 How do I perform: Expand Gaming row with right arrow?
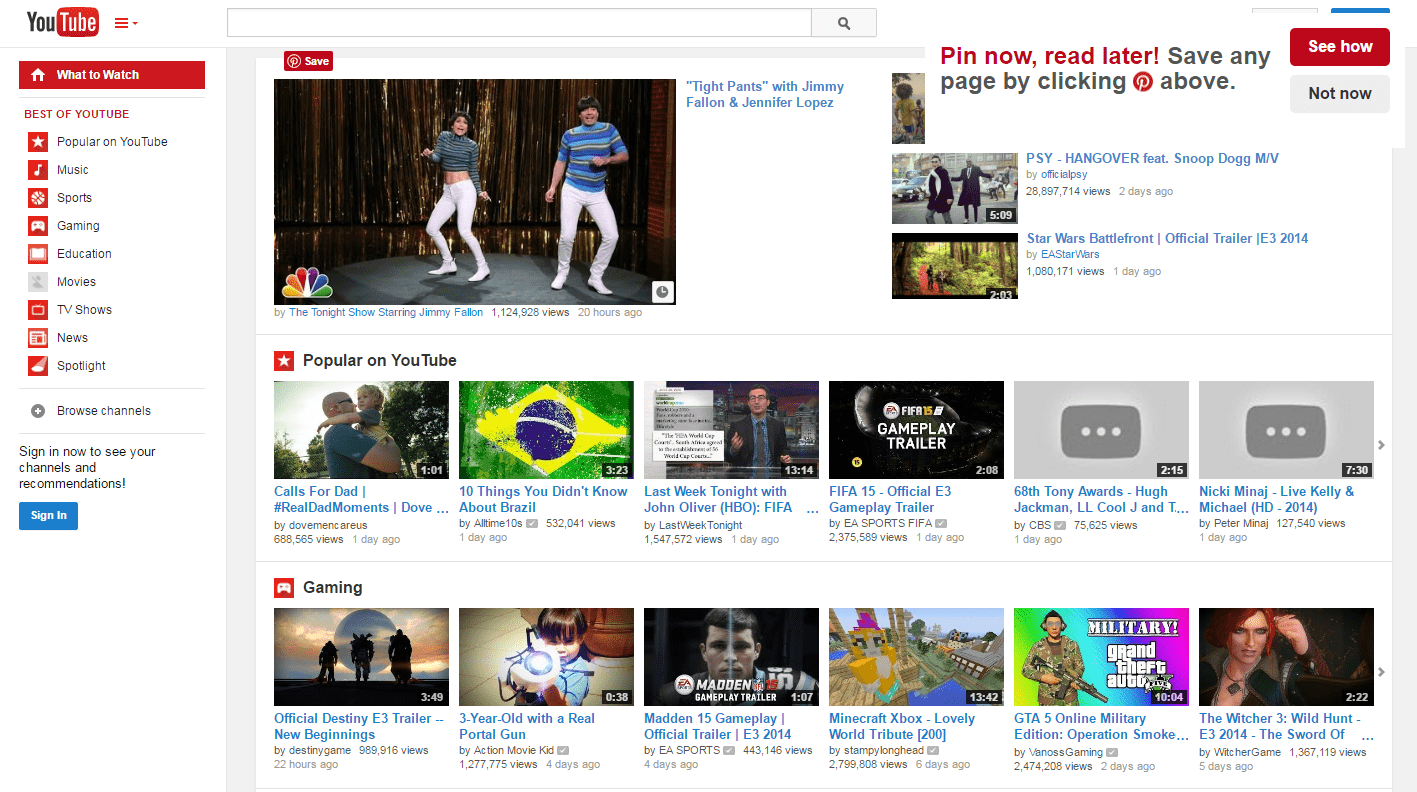[1382, 672]
